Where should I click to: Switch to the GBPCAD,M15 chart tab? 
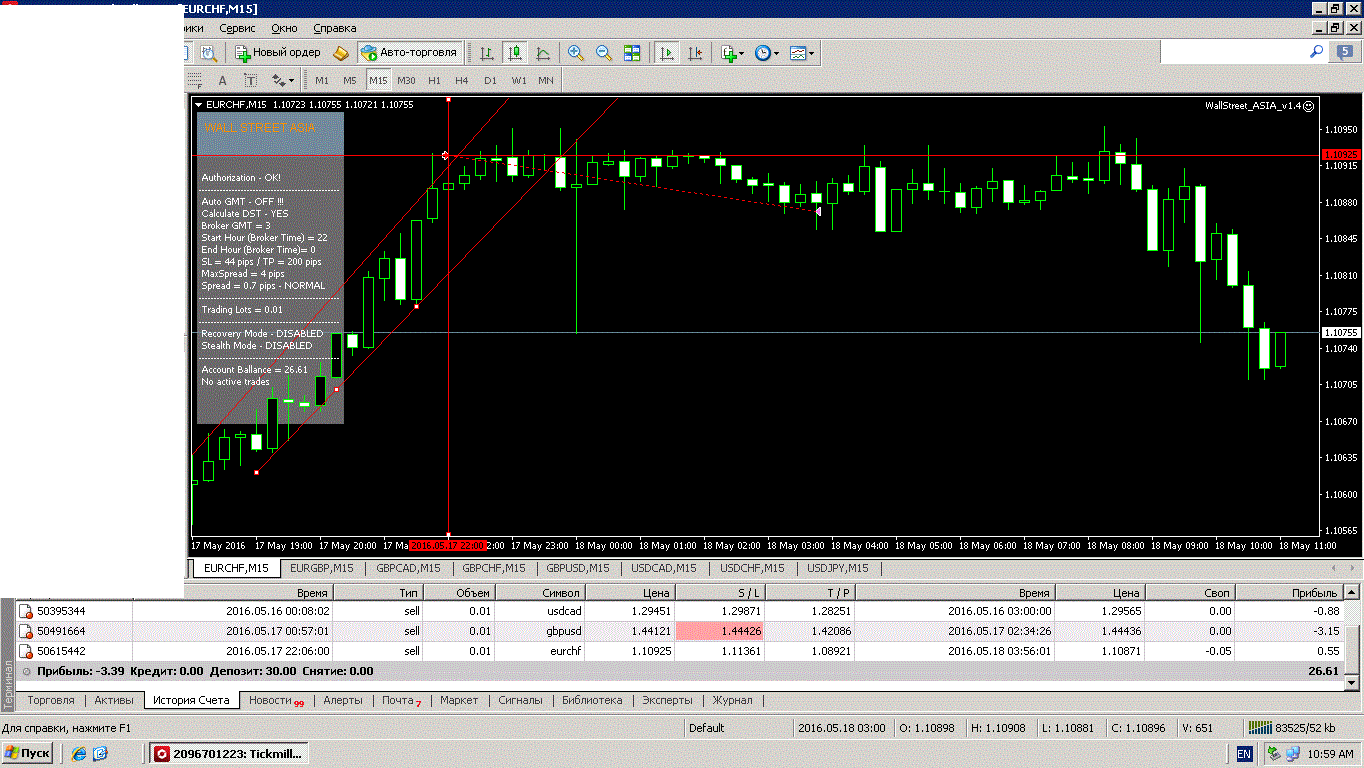pos(407,568)
